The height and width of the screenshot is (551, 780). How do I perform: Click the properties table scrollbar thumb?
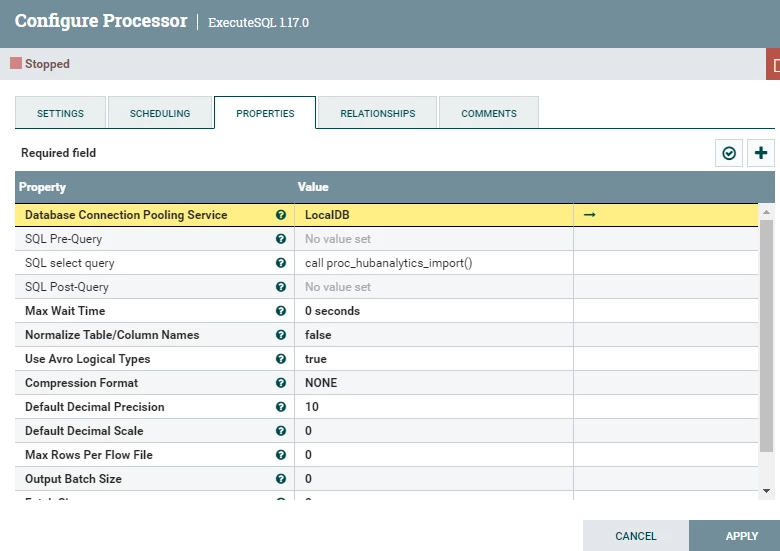pos(767,336)
